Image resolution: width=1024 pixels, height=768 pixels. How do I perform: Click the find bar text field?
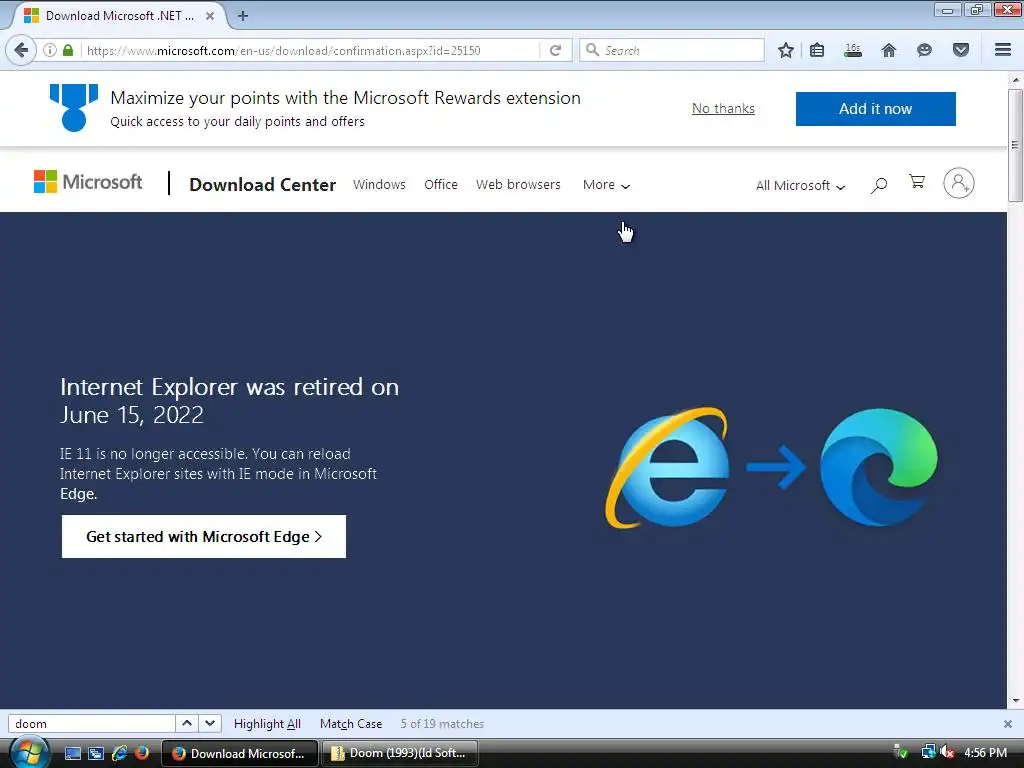[x=91, y=724]
